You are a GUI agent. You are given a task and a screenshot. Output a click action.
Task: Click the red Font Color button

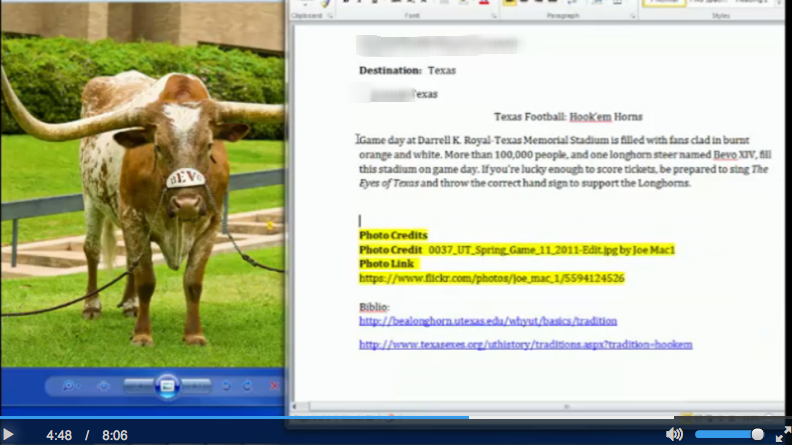[483, 3]
